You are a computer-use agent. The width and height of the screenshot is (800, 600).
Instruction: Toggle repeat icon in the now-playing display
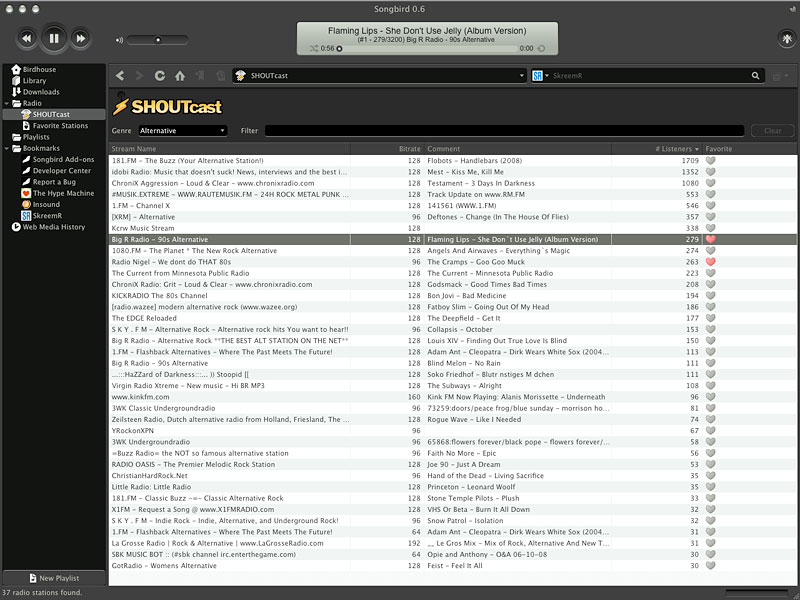541,48
